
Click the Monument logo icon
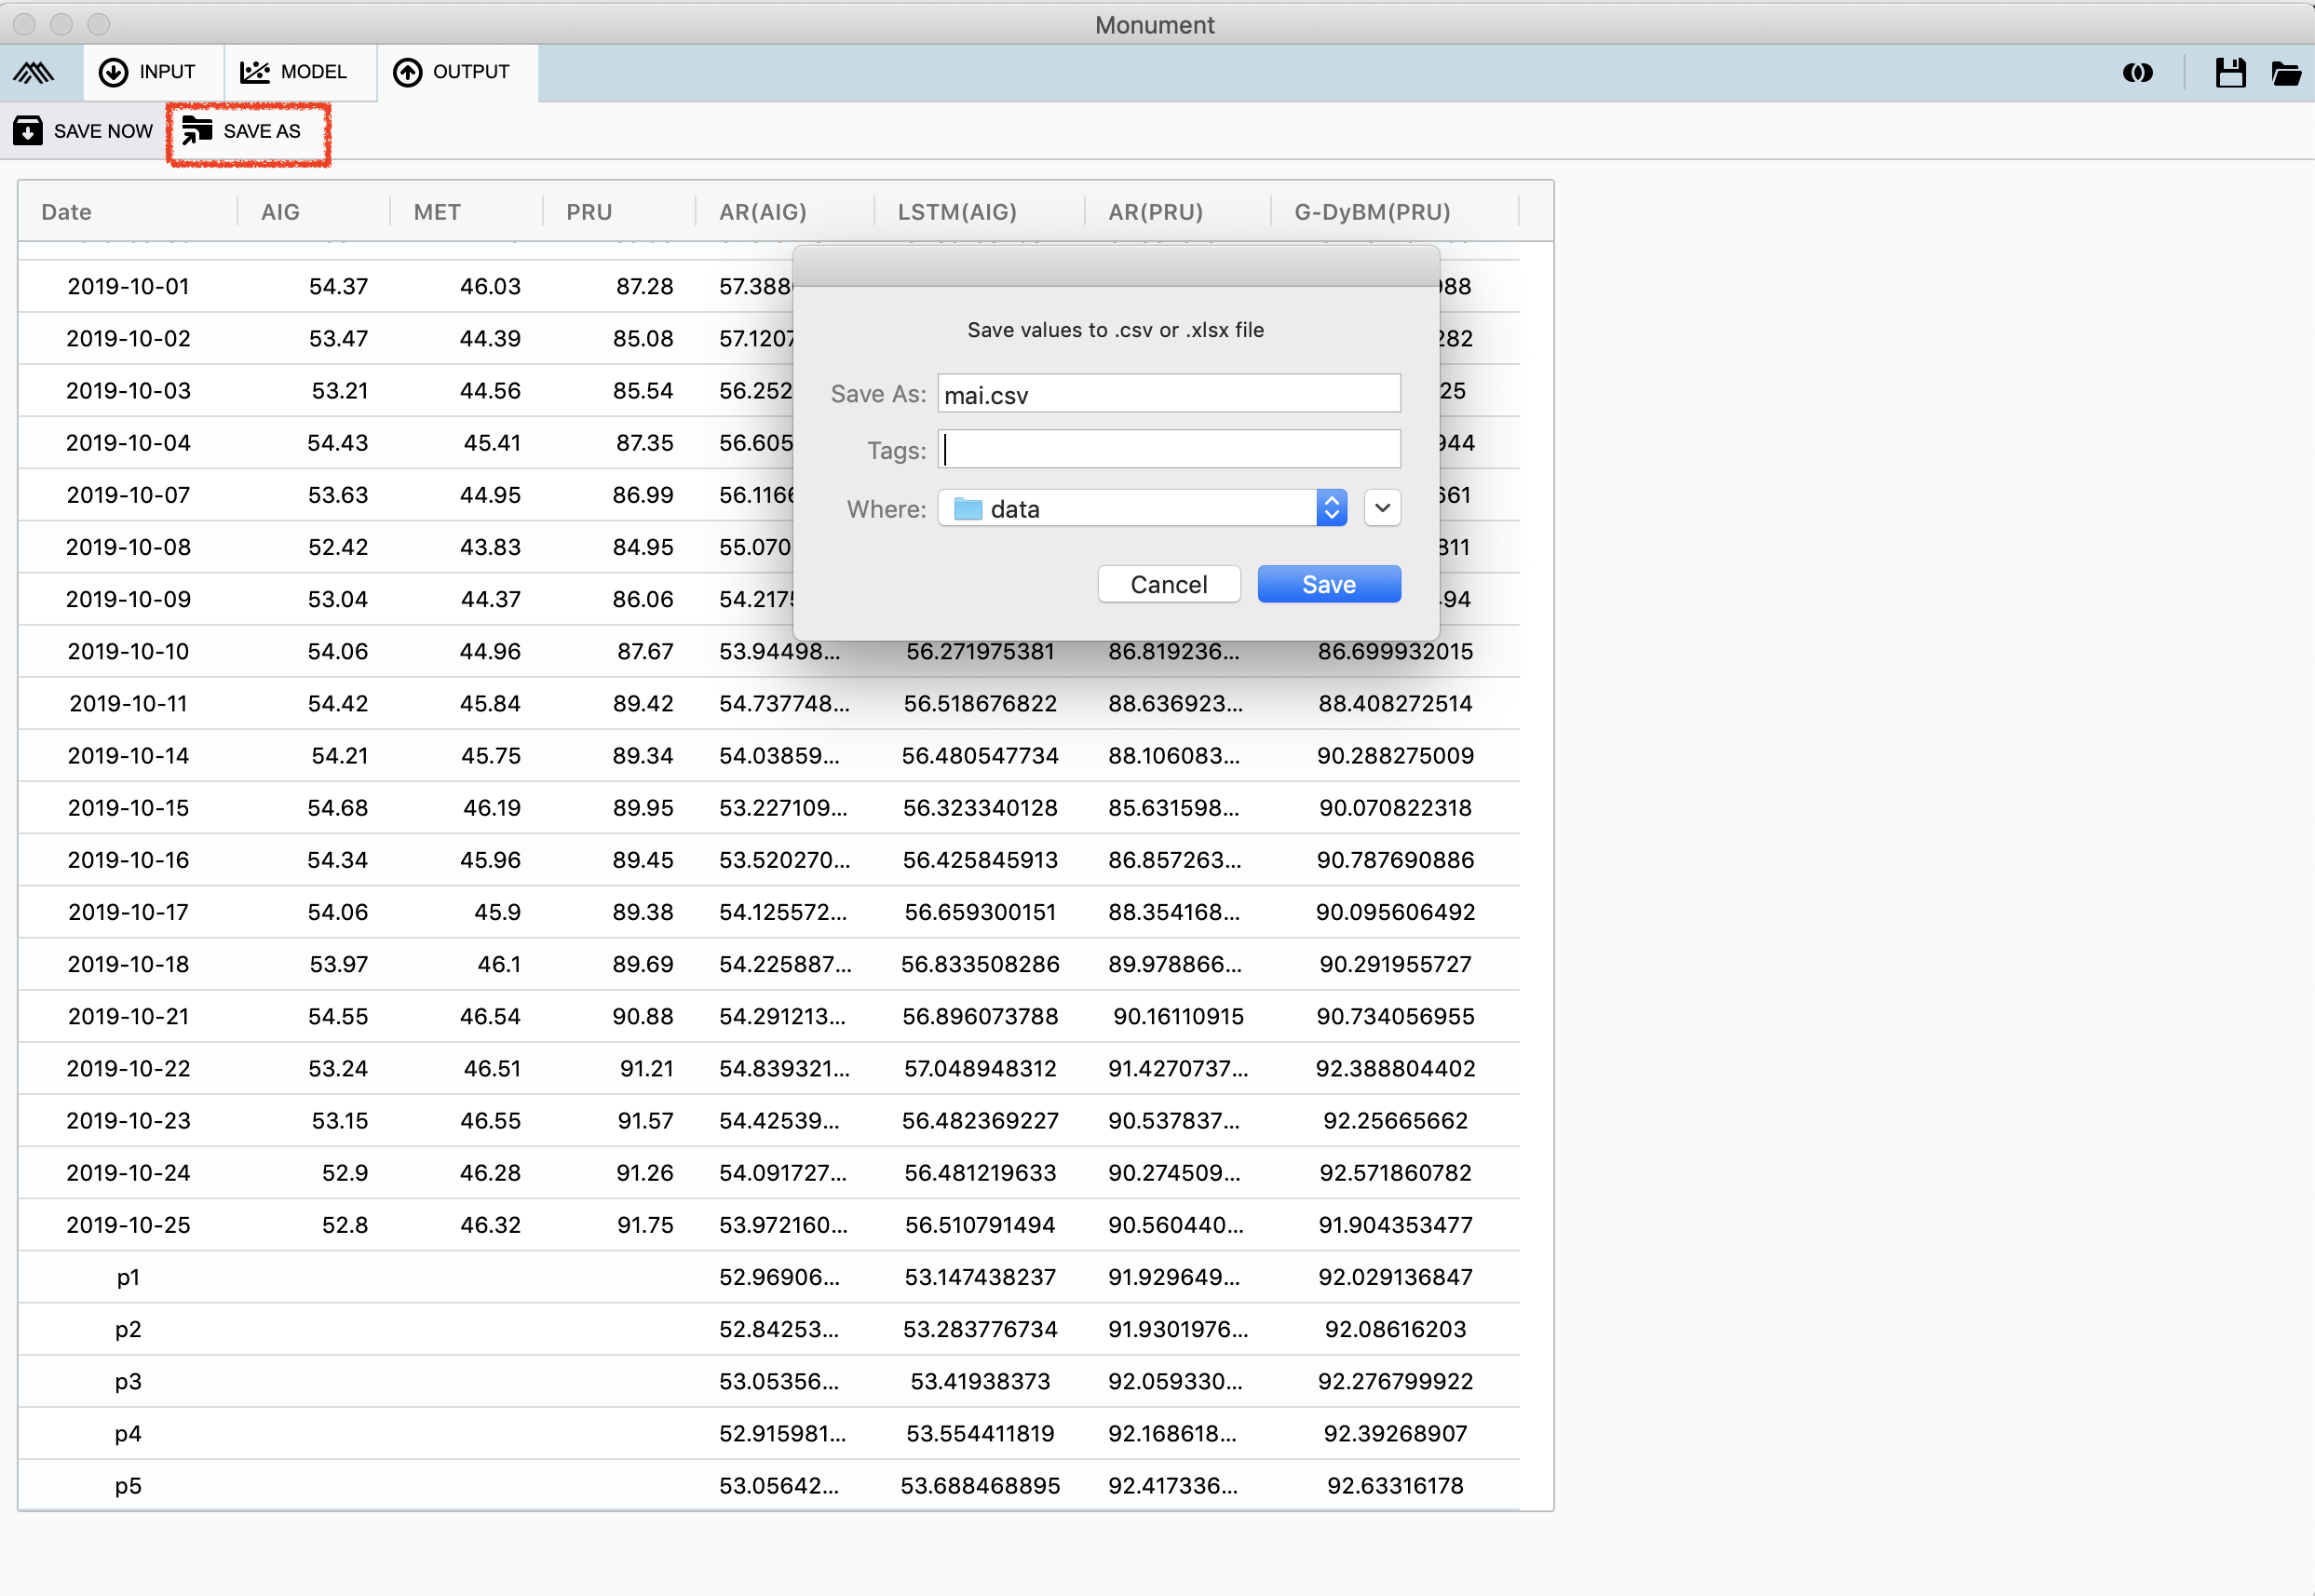[34, 73]
